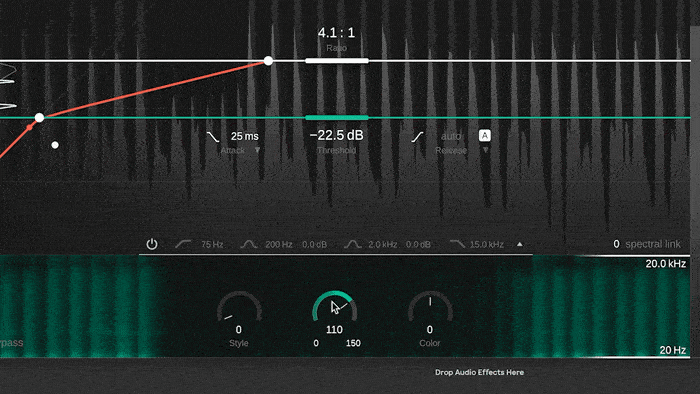Click the 75 Hz filter frequency value
The height and width of the screenshot is (394, 700).
(212, 245)
